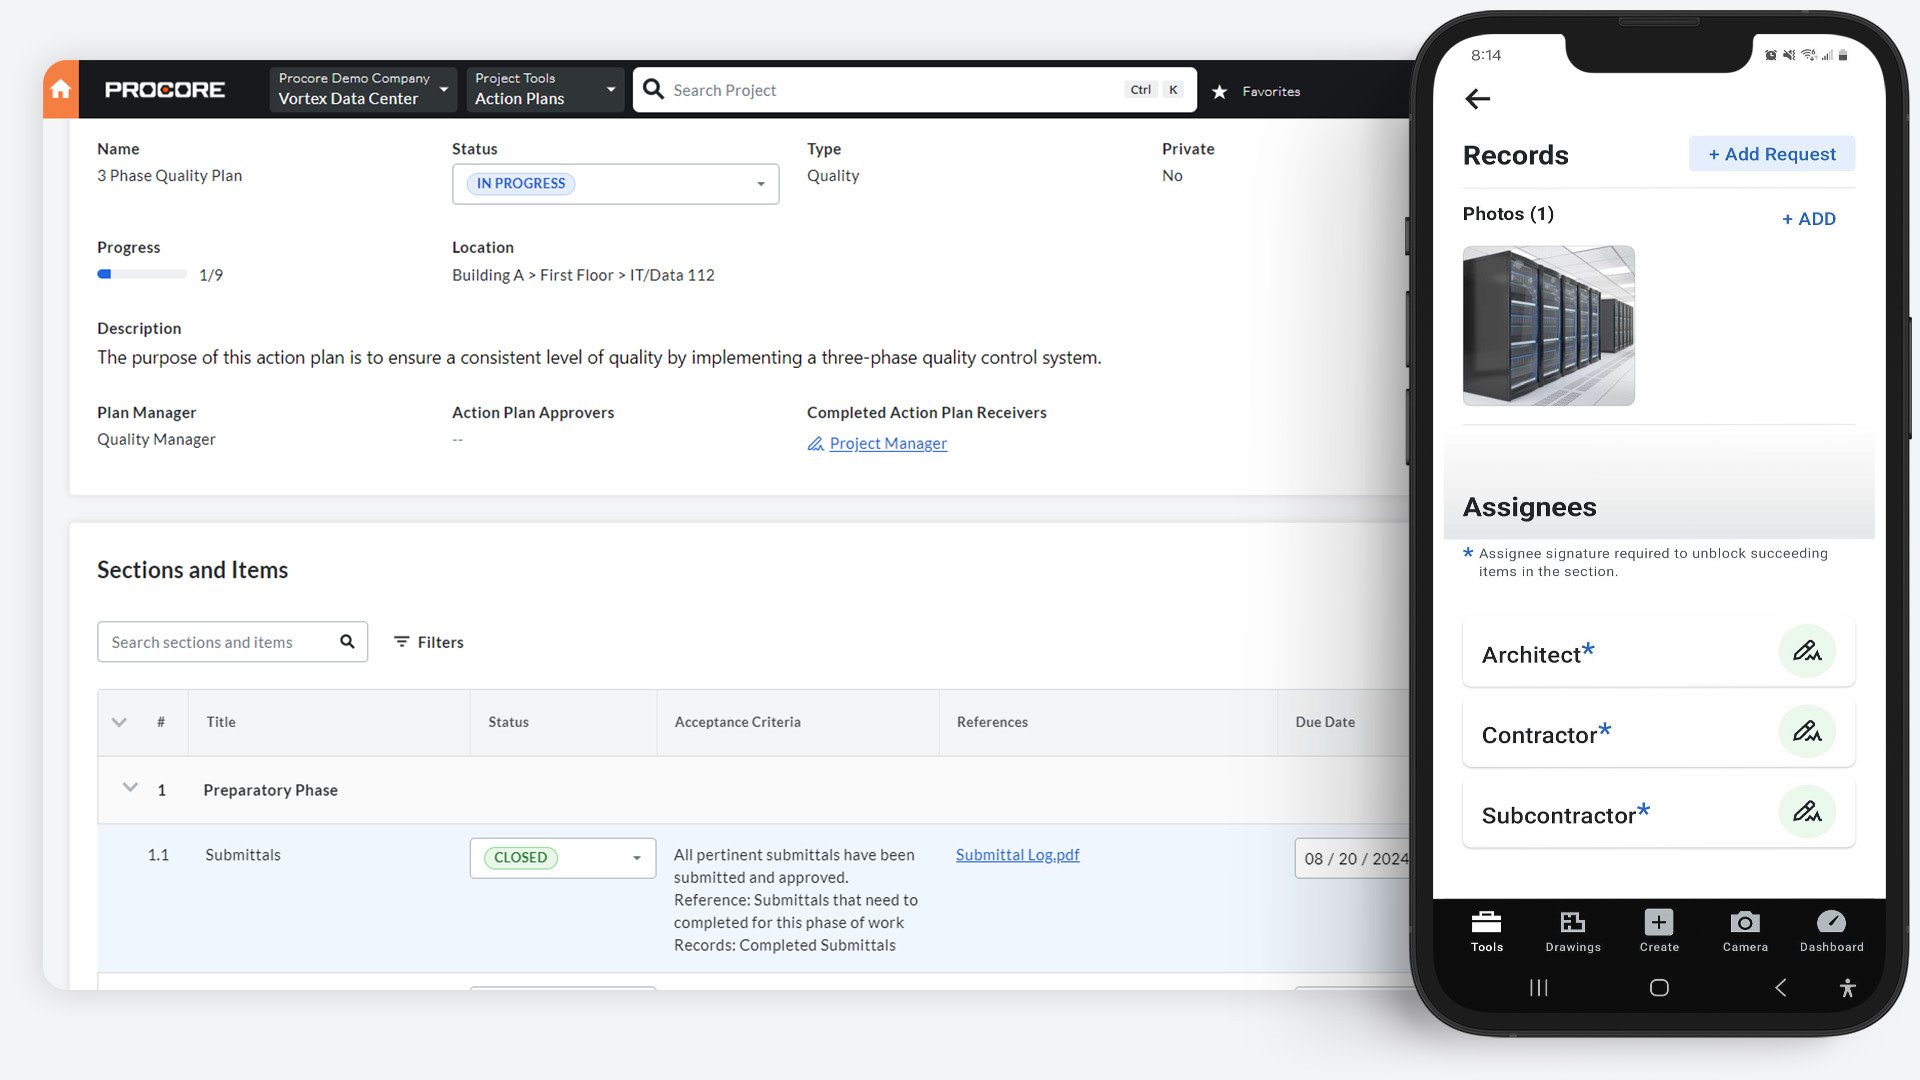Click the Submittal Log.pdf reference link
Image resolution: width=1920 pixels, height=1080 pixels.
click(1017, 855)
